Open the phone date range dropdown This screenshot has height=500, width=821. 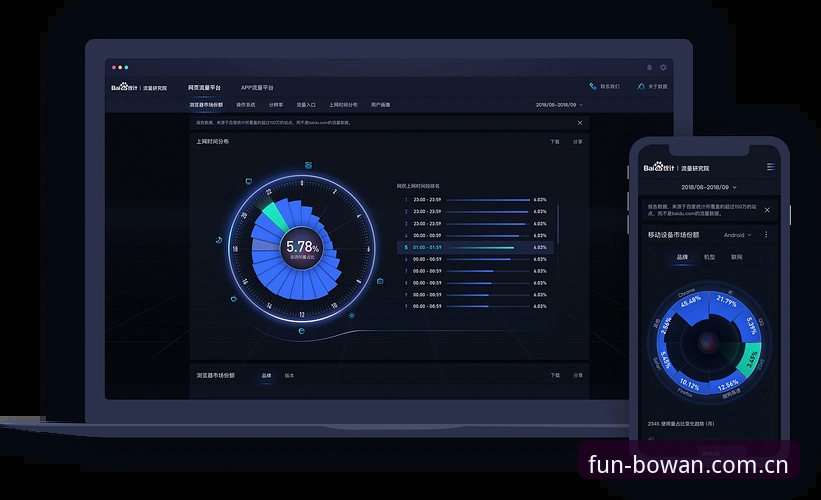click(x=708, y=187)
